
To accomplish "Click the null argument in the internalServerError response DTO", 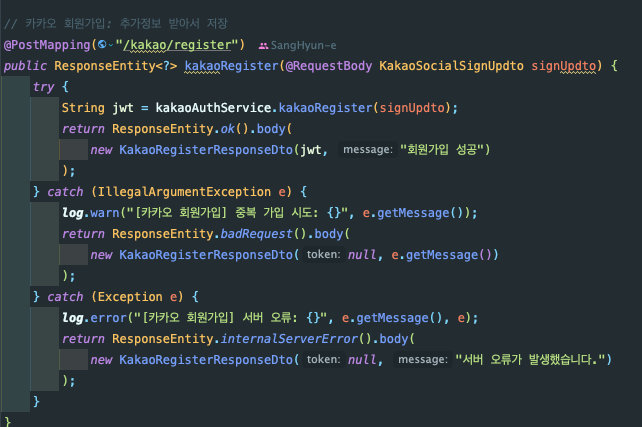I will click(x=362, y=360).
